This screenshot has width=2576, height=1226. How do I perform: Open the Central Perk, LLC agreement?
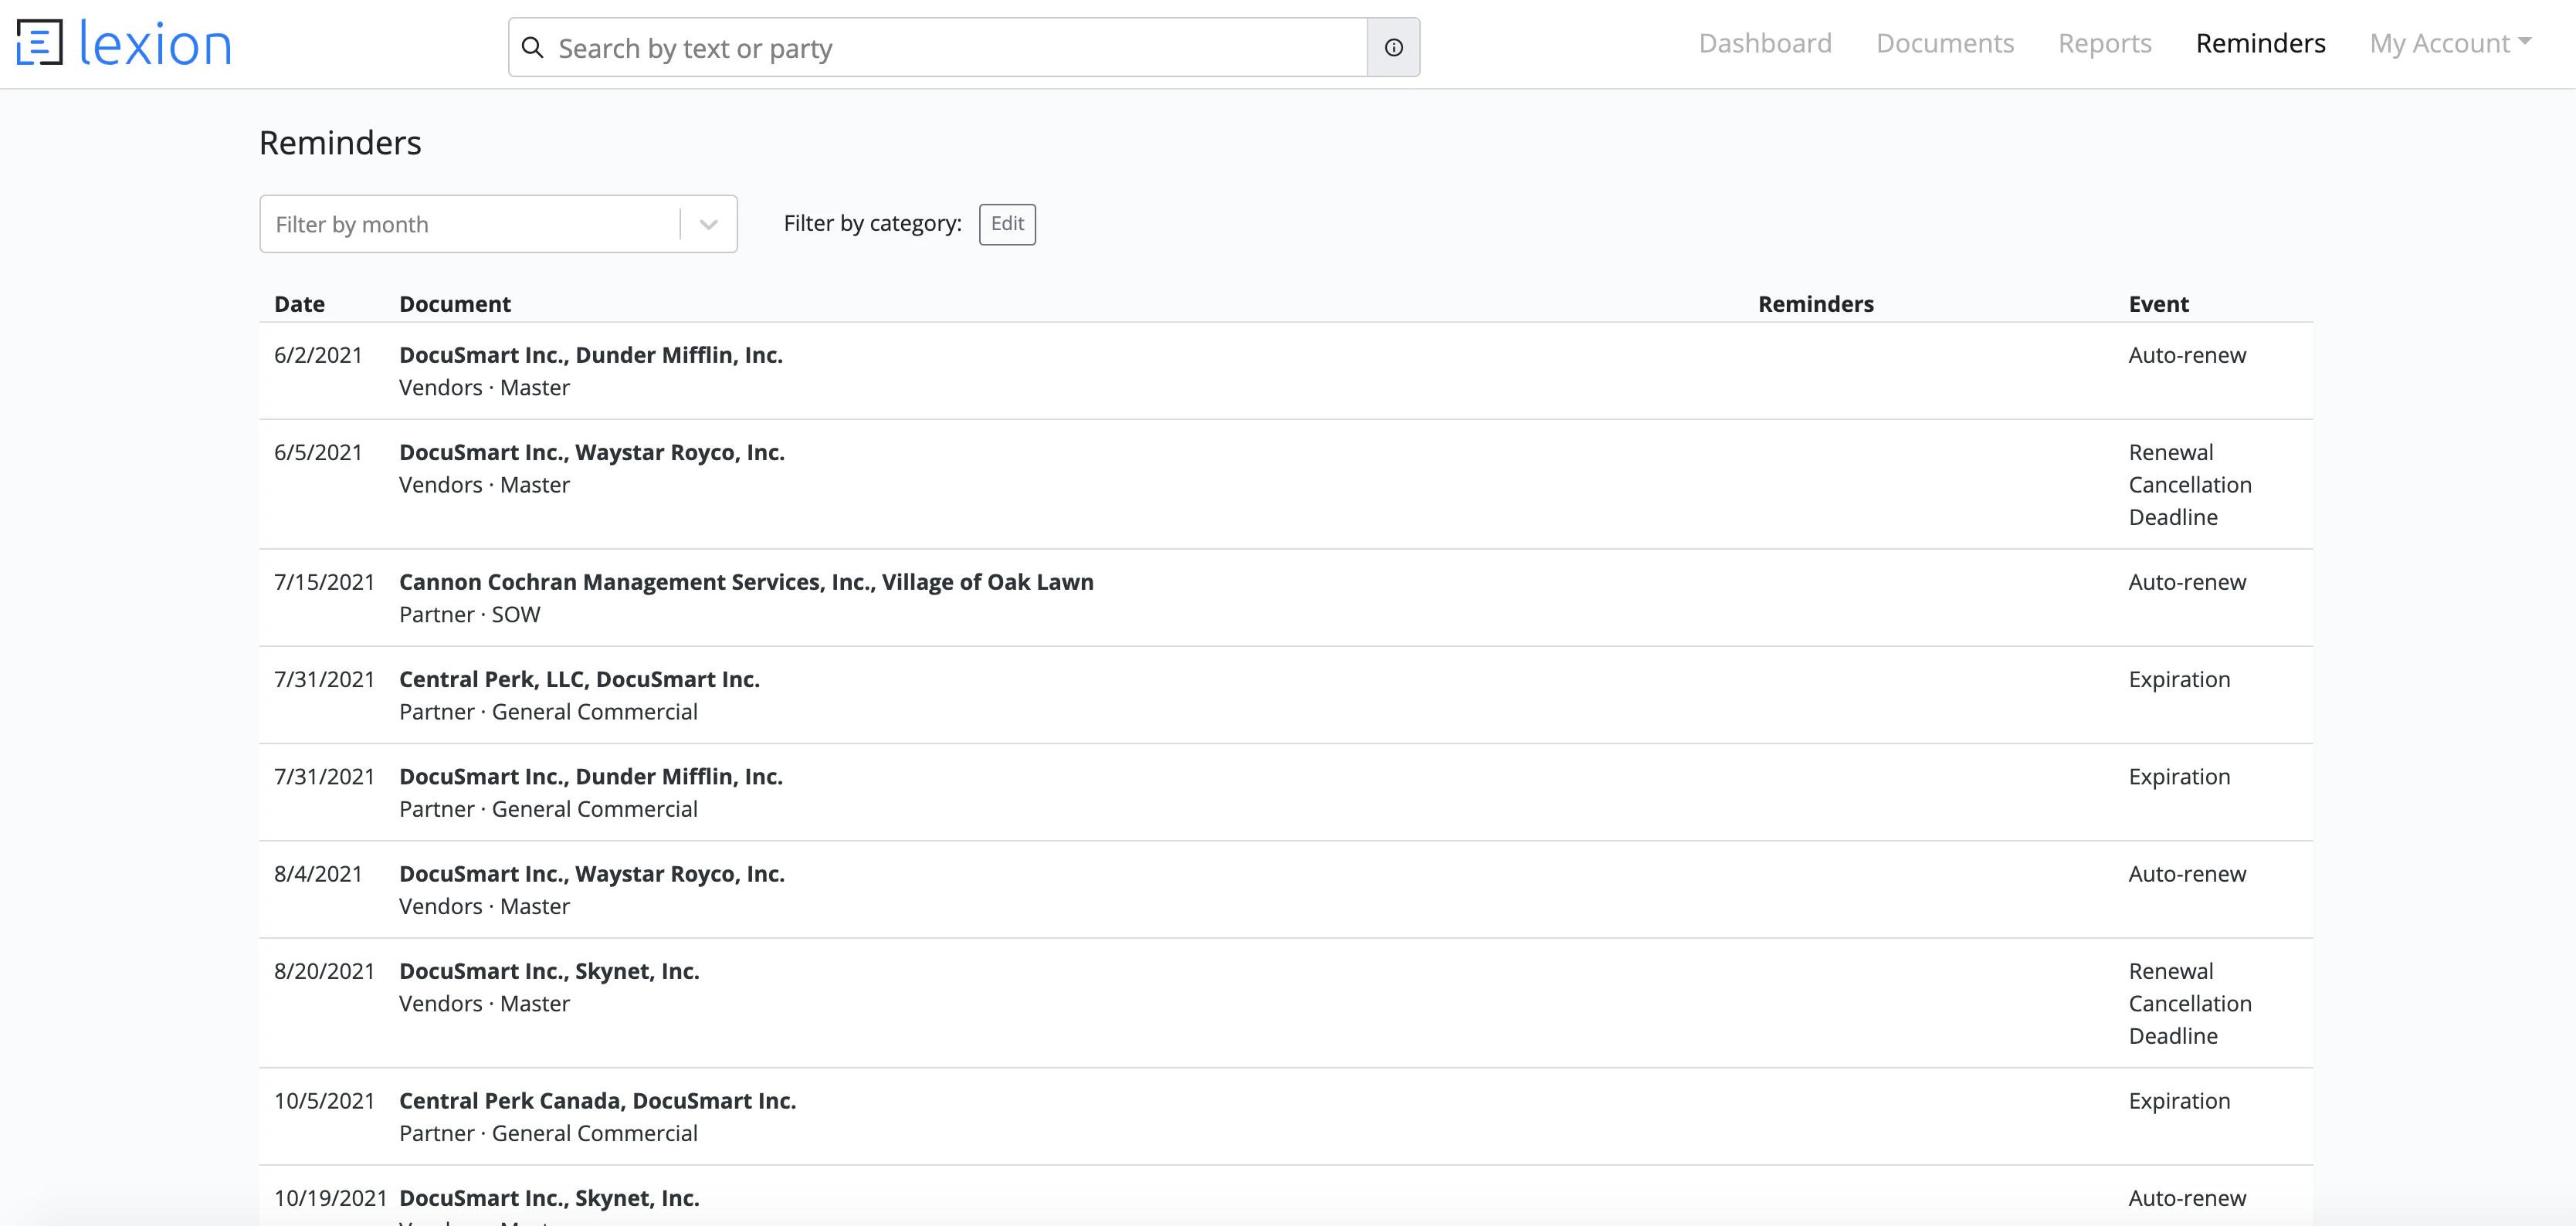coord(579,679)
